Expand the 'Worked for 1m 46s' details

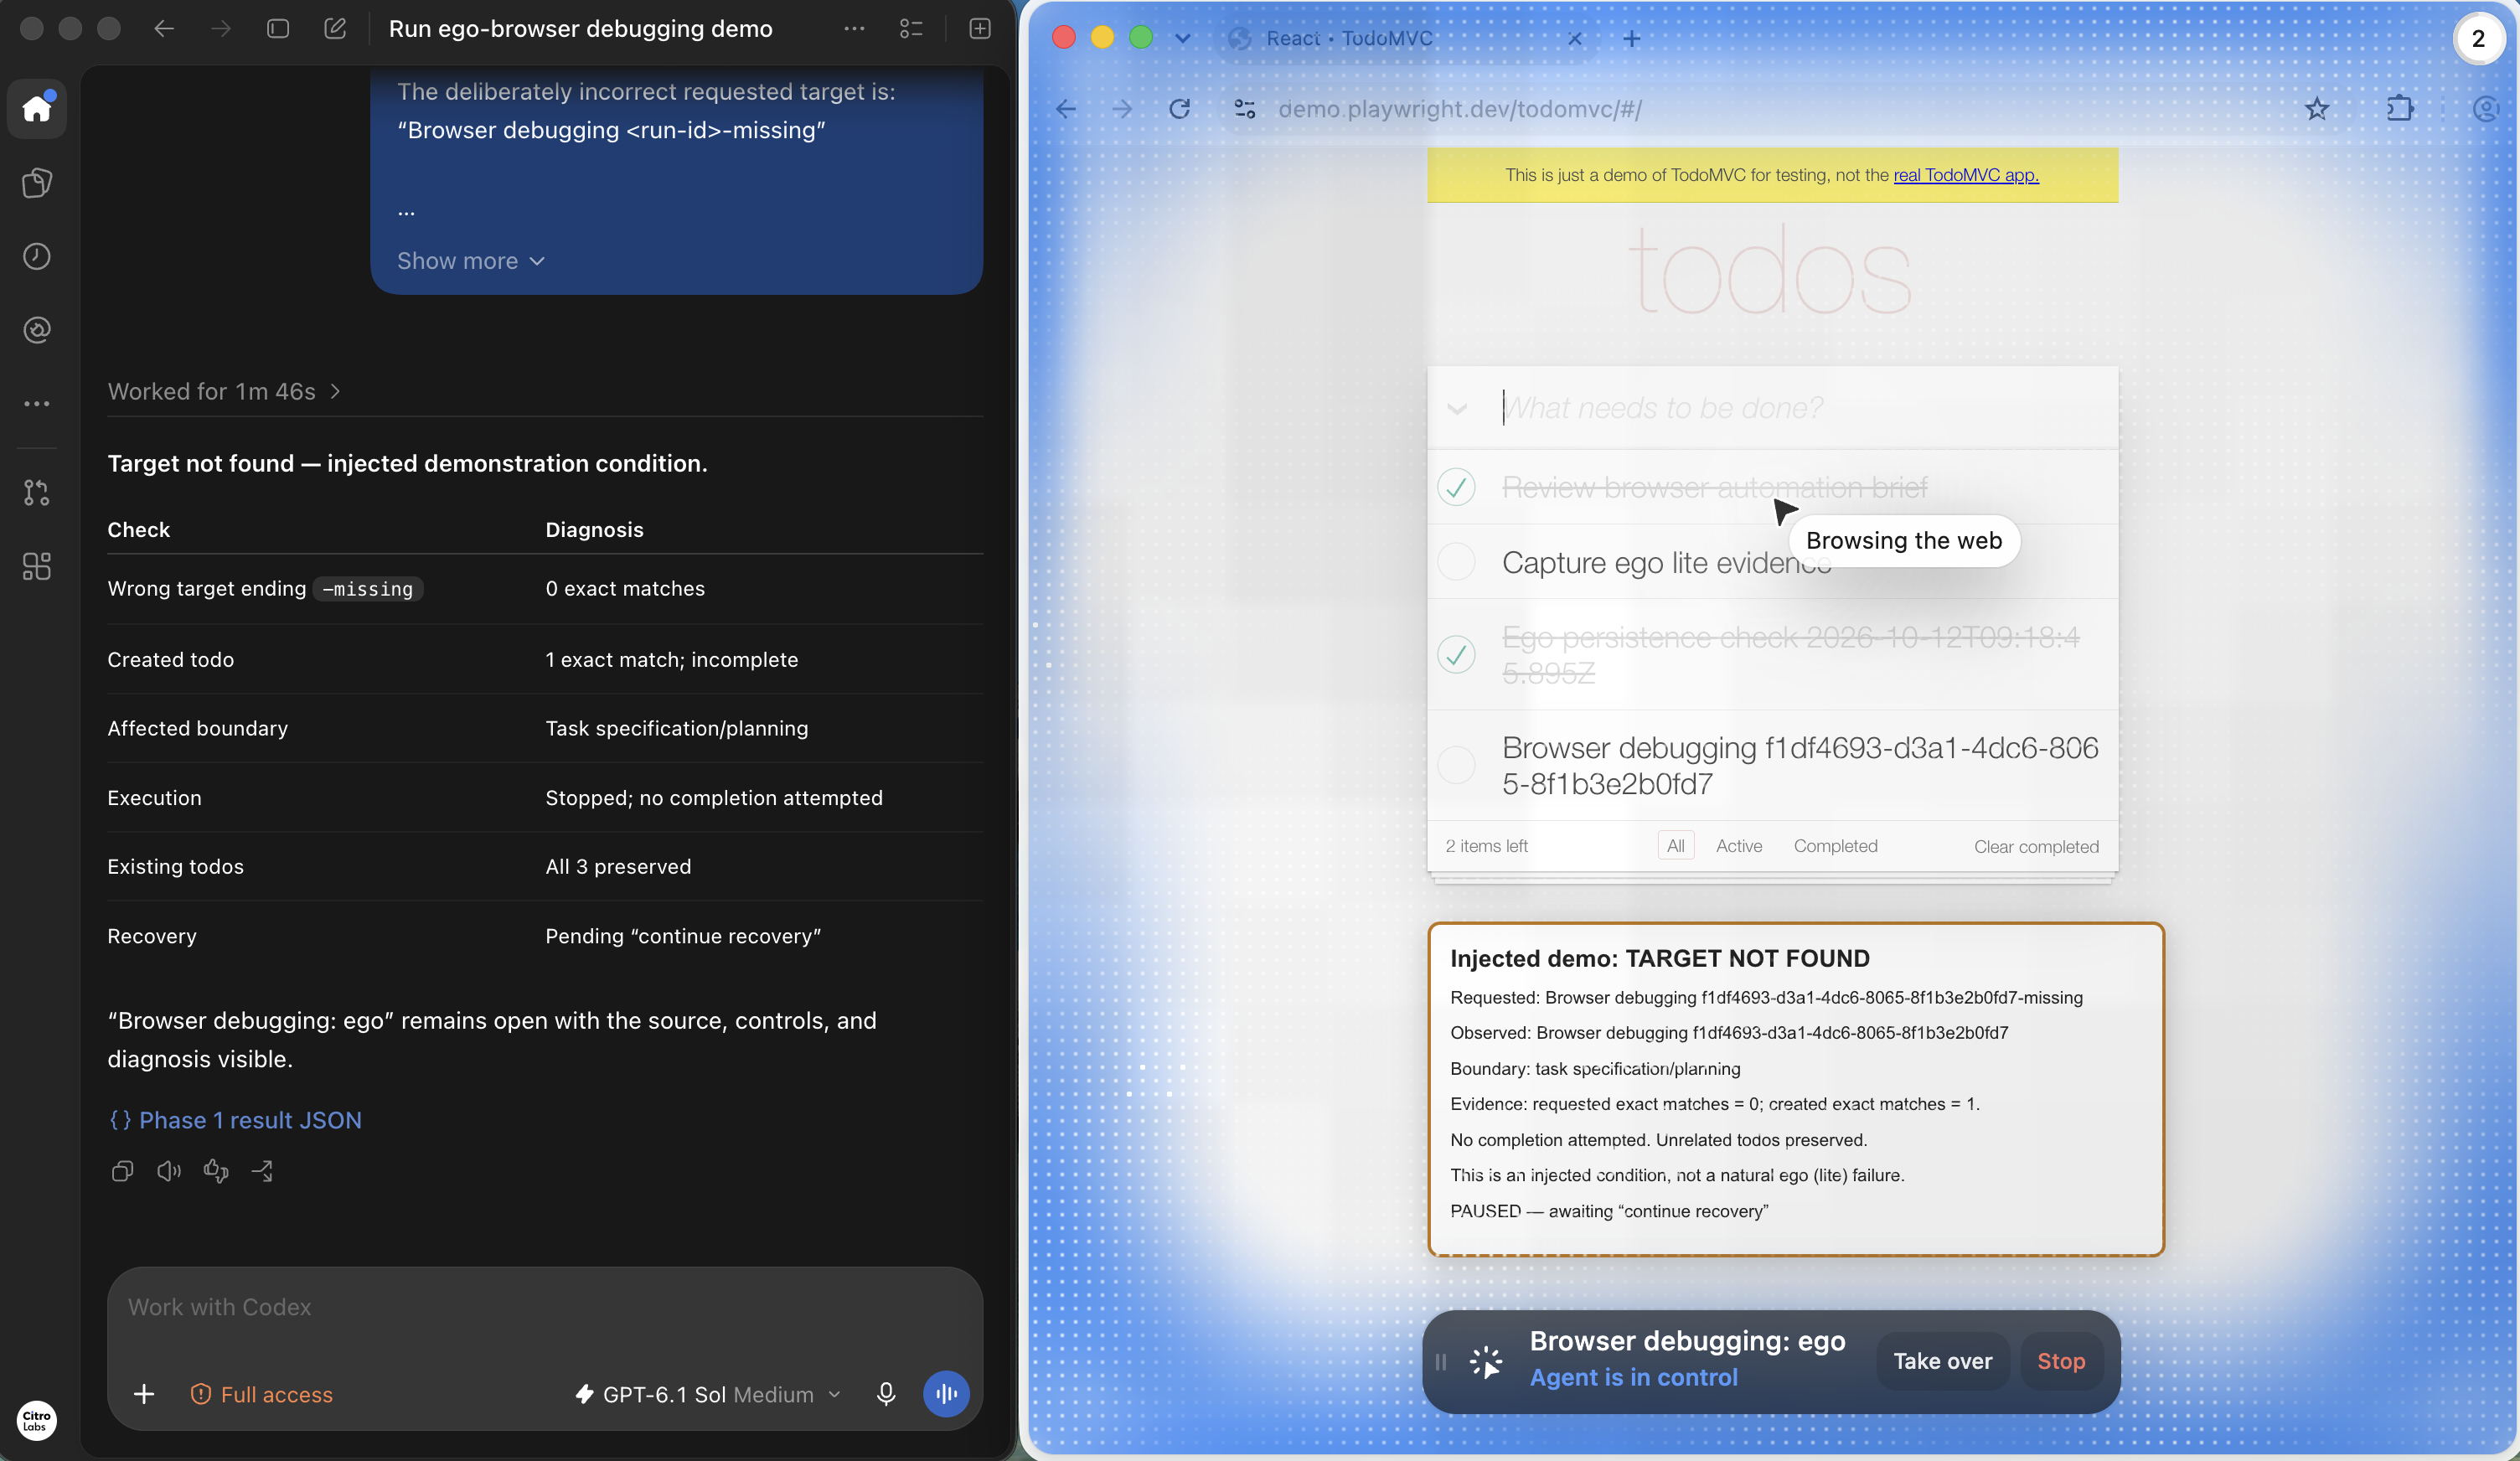[x=224, y=391]
